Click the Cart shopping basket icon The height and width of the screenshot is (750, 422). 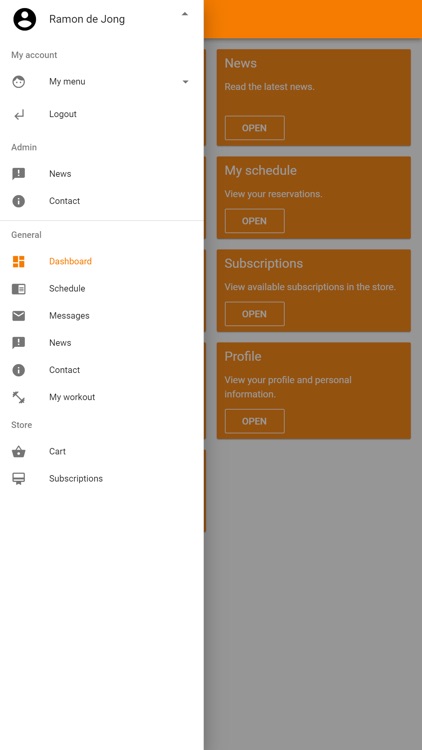(19, 452)
